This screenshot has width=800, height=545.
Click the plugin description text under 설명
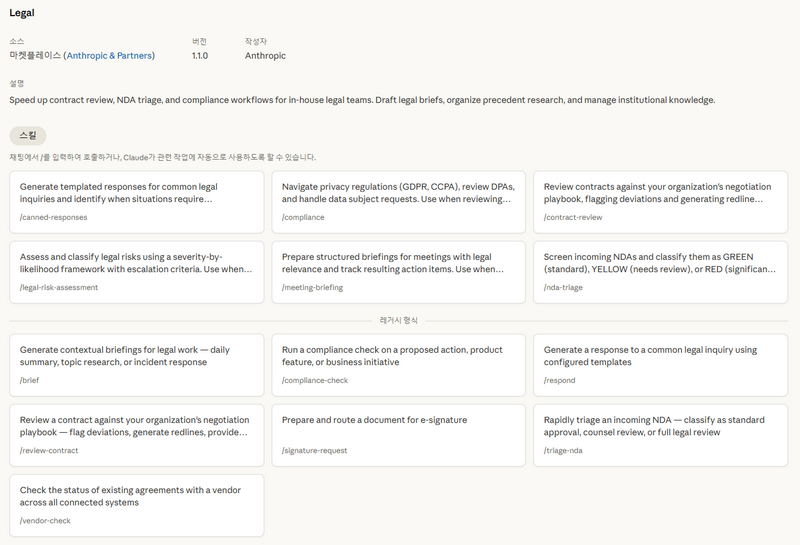click(x=362, y=100)
